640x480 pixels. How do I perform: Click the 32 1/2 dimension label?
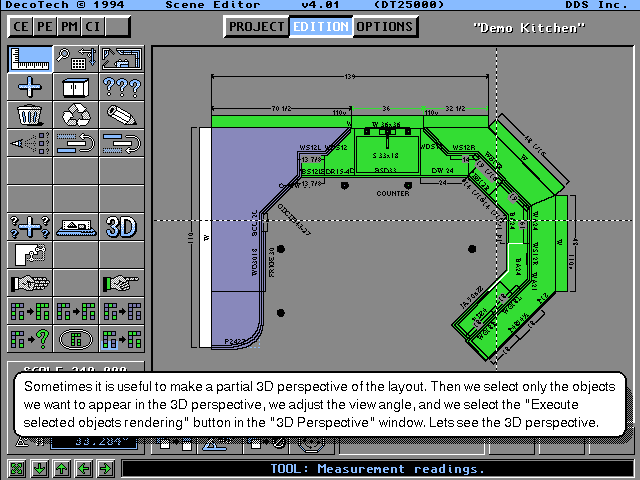pyautogui.click(x=455, y=109)
